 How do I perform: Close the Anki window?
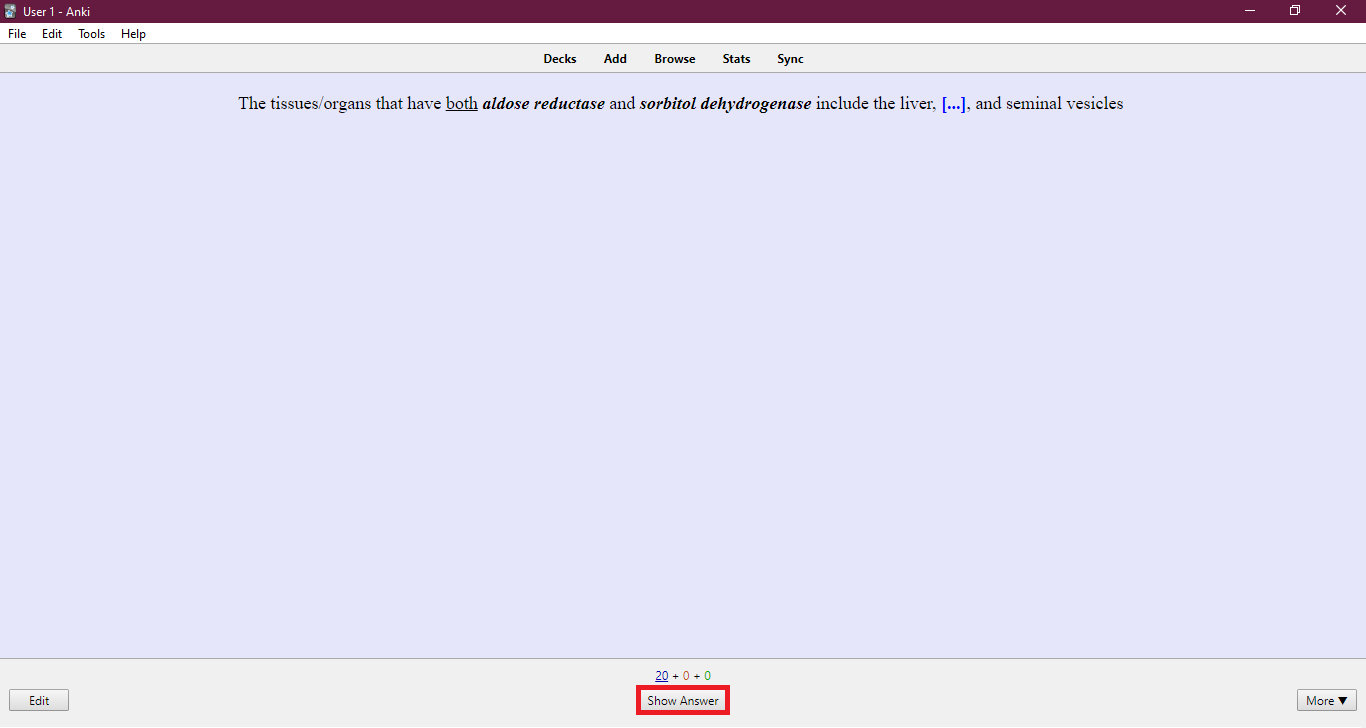1341,11
